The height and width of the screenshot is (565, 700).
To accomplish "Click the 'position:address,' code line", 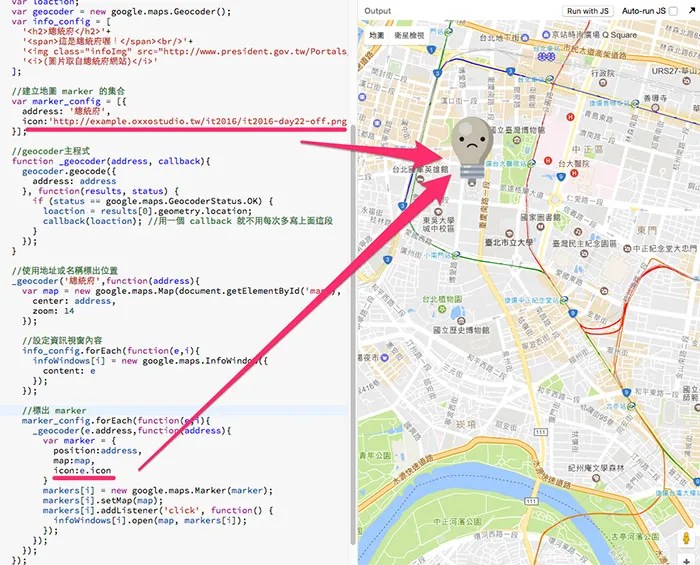I will [97, 450].
